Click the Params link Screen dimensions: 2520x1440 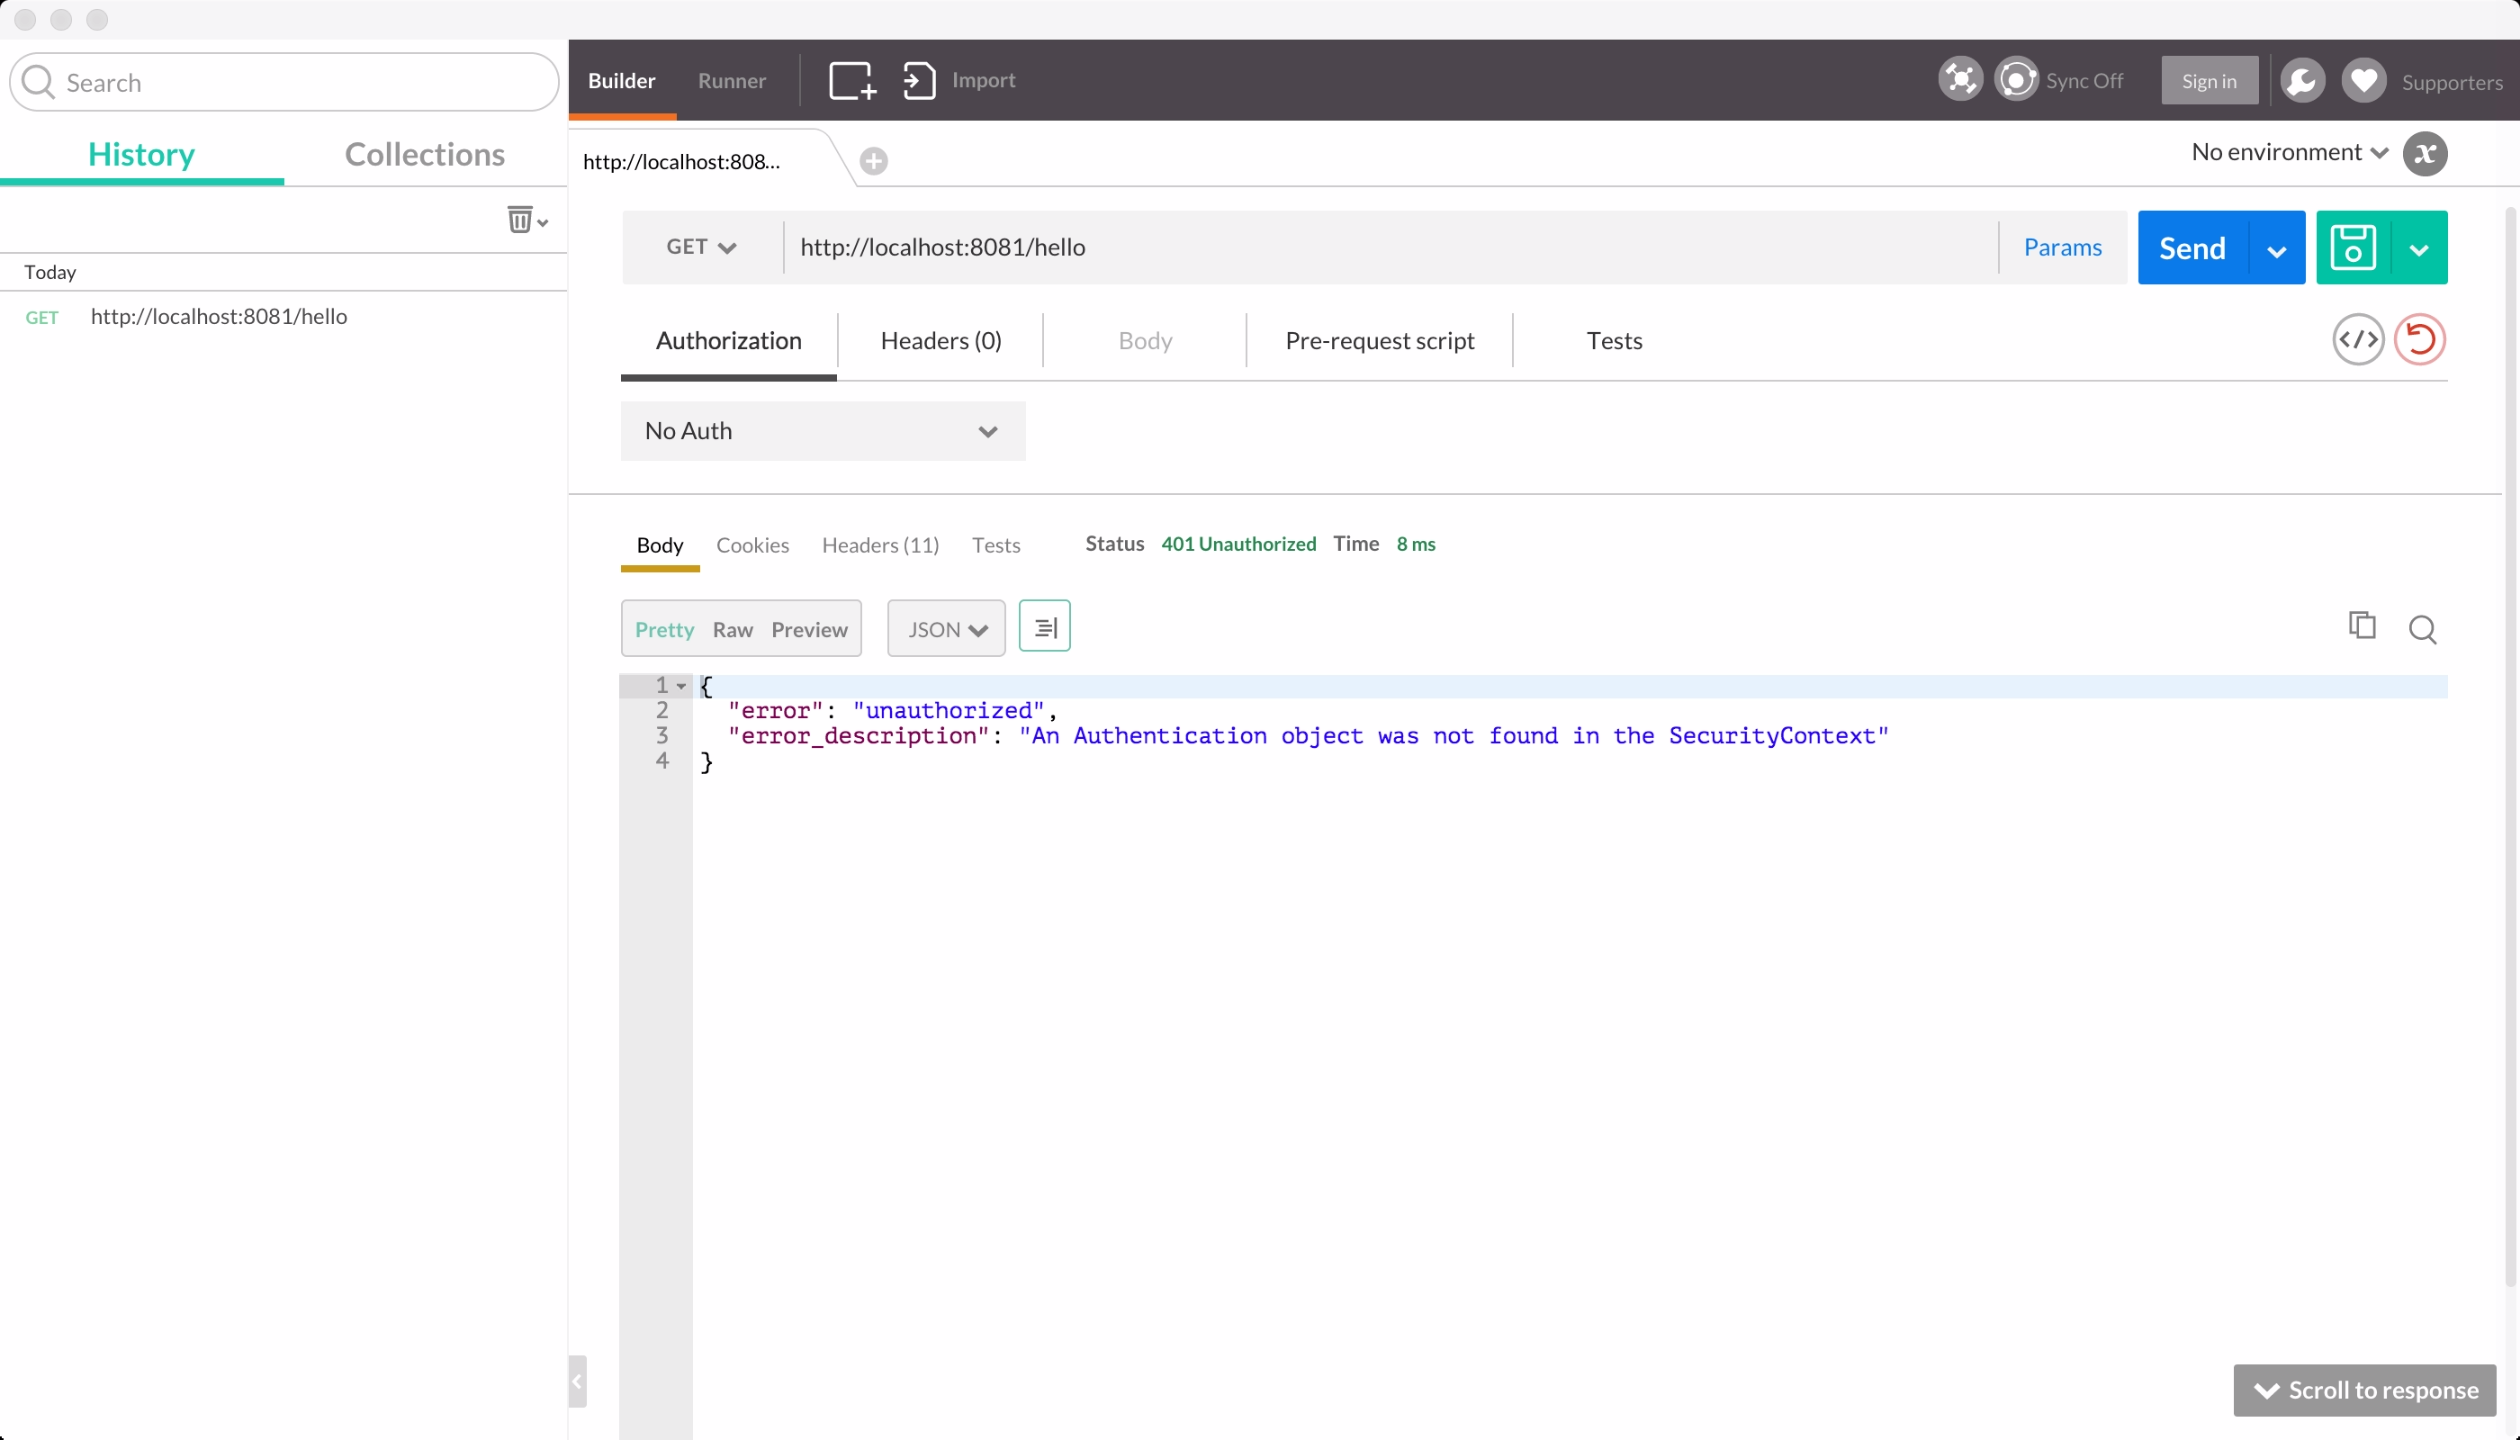coord(2061,247)
